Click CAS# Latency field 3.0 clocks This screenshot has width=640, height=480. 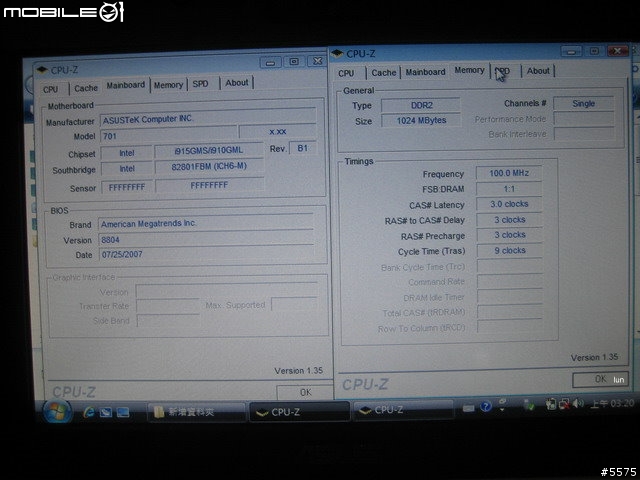tap(509, 204)
